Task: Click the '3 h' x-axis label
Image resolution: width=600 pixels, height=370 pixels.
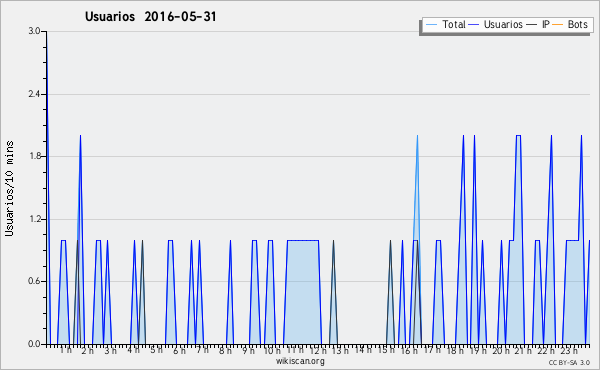Action: (111, 350)
